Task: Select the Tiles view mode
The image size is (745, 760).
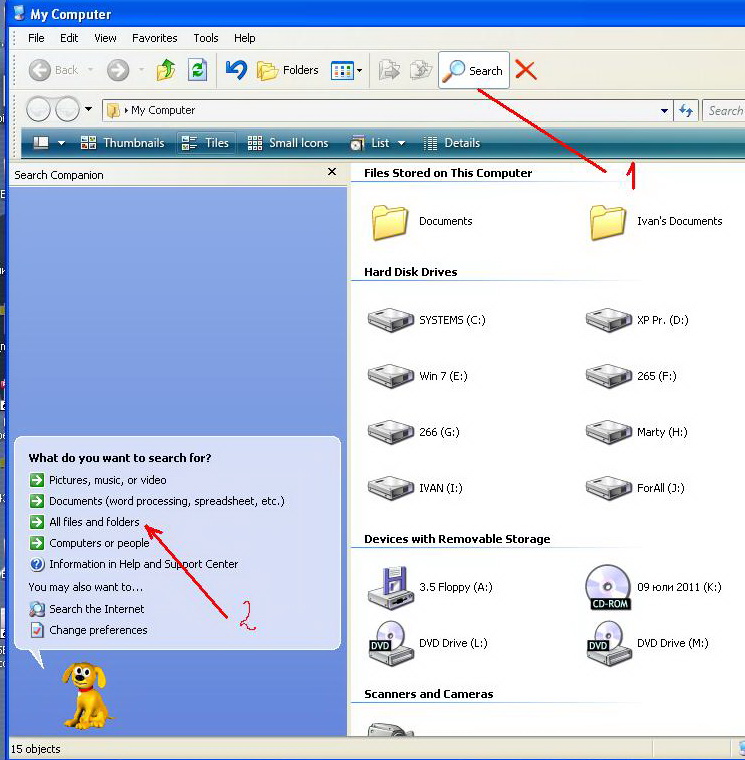Action: [206, 143]
